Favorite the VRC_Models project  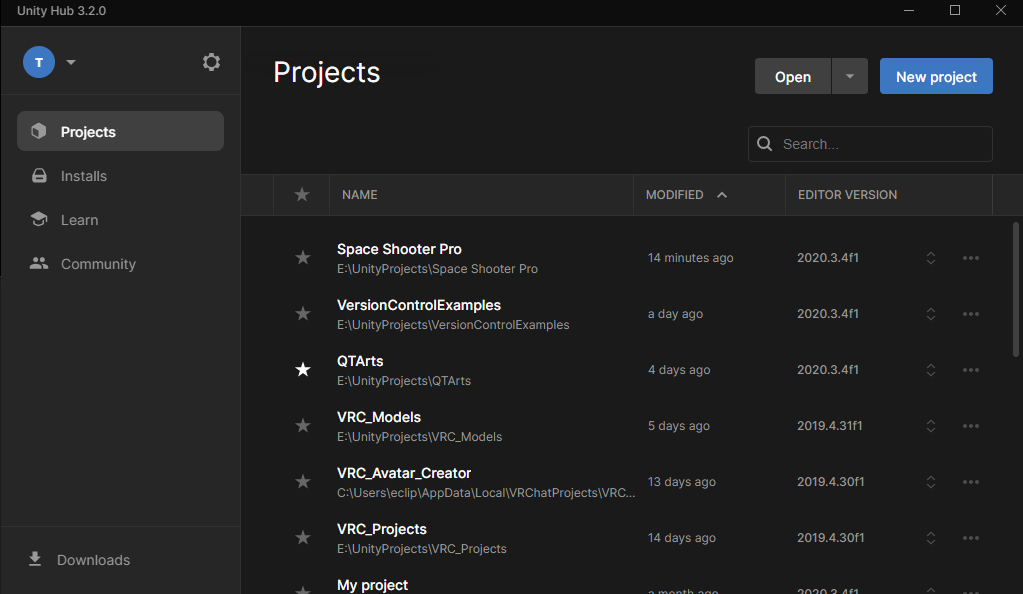tap(302, 425)
